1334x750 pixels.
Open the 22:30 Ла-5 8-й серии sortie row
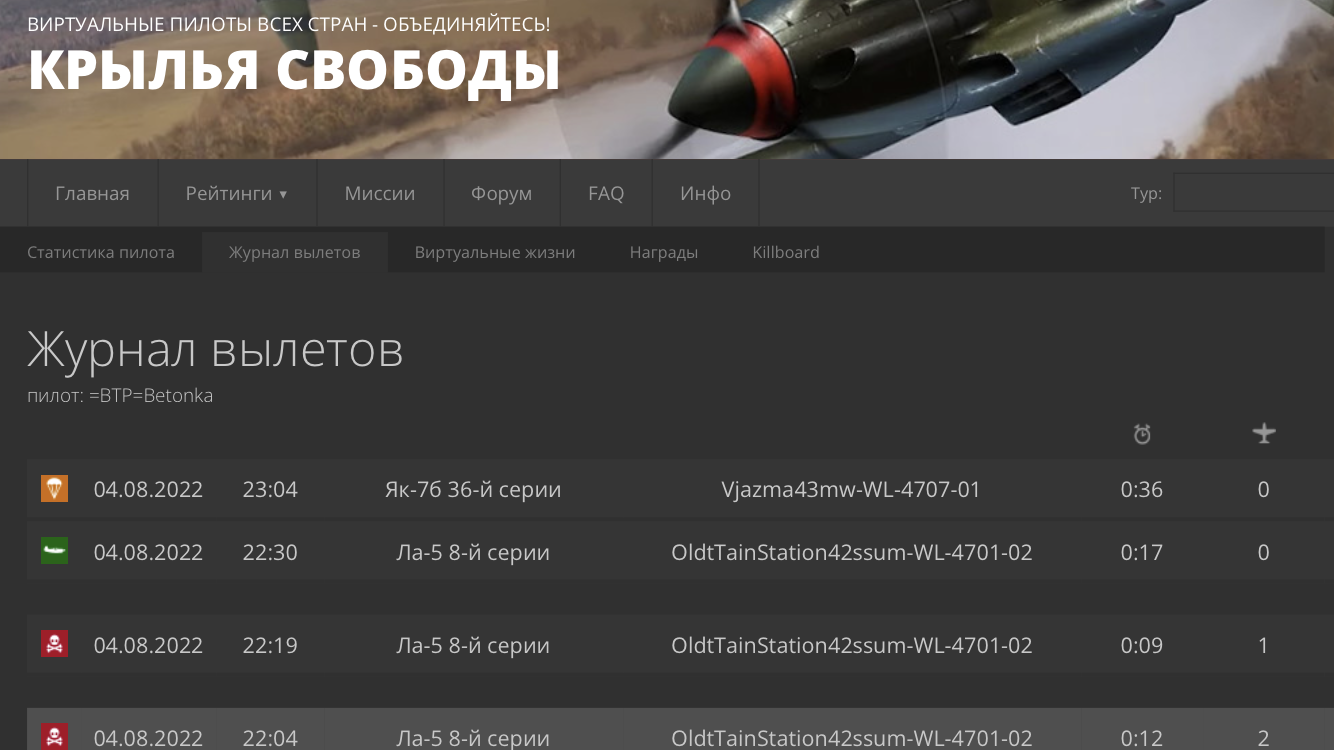pos(680,551)
